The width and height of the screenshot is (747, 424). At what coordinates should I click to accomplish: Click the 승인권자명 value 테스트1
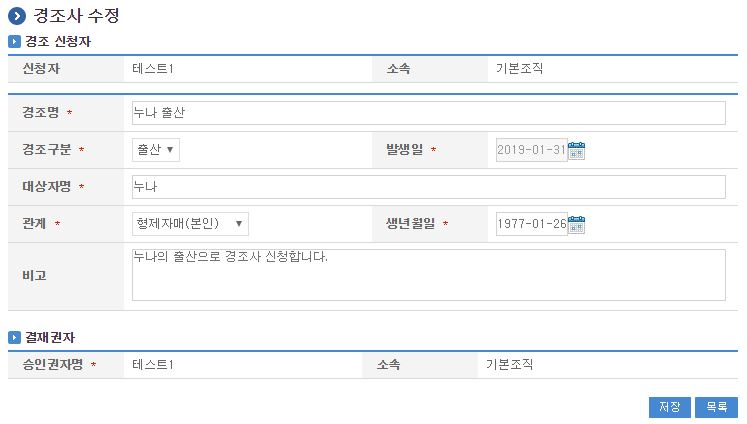(x=153, y=365)
